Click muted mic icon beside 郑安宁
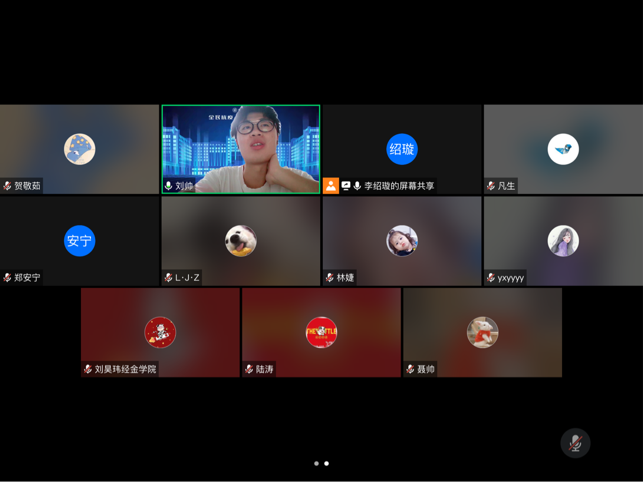This screenshot has width=643, height=482. (8, 278)
